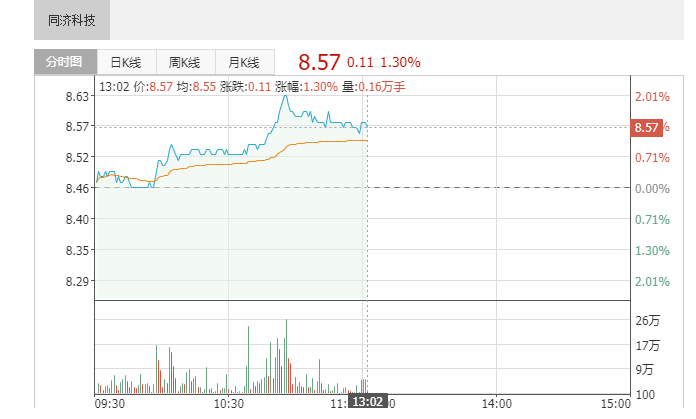Click the red 8.57 price tag on right axis

[x=646, y=128]
